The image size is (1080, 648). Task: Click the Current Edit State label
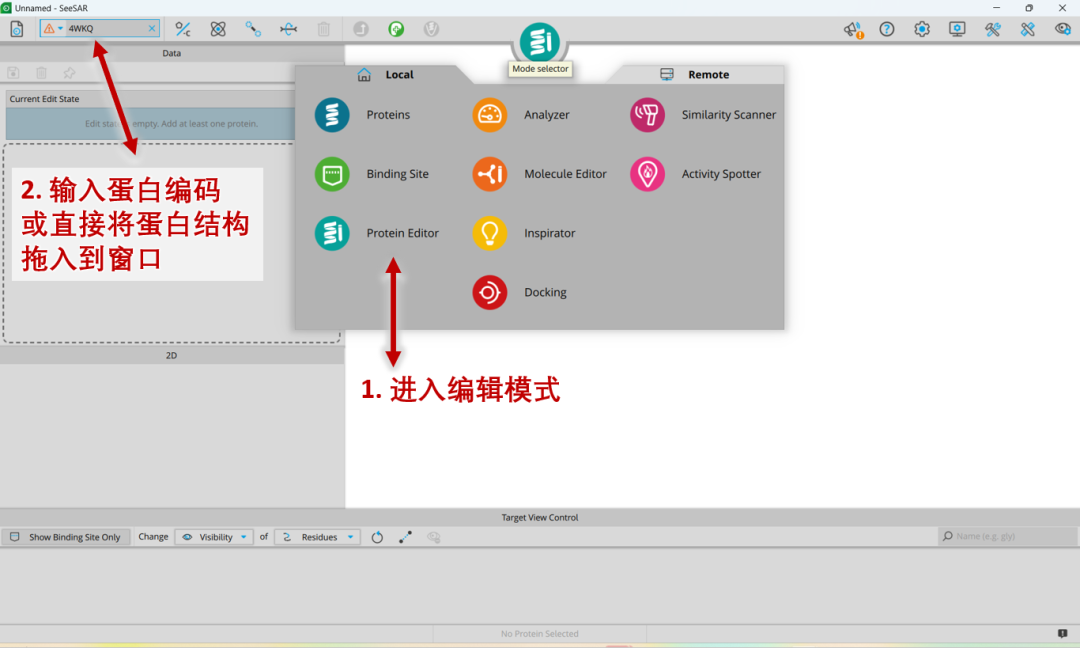(x=44, y=99)
